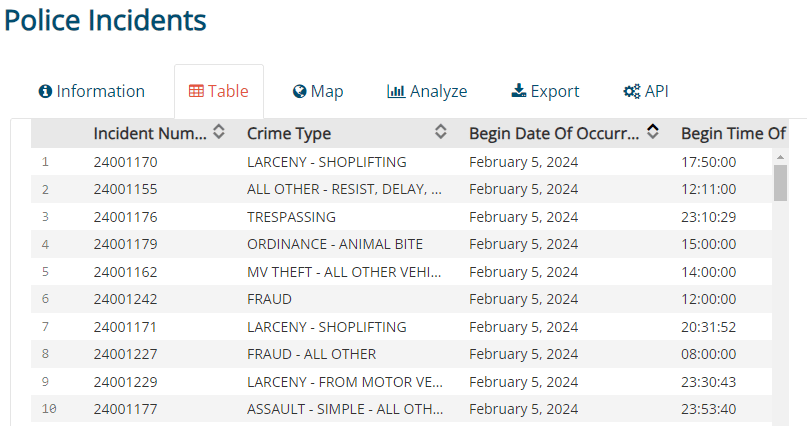Select incident 24001170 cell in row 1

coord(126,161)
